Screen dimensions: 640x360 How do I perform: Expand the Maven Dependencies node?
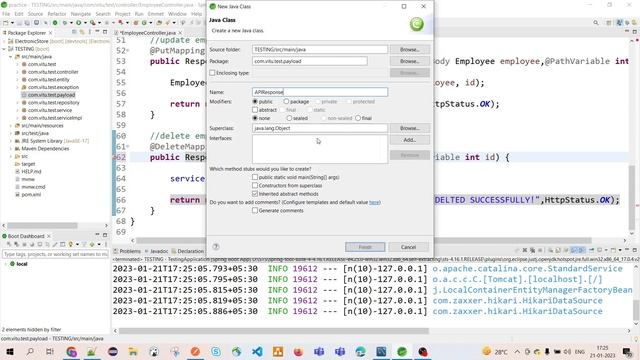(x=11, y=149)
